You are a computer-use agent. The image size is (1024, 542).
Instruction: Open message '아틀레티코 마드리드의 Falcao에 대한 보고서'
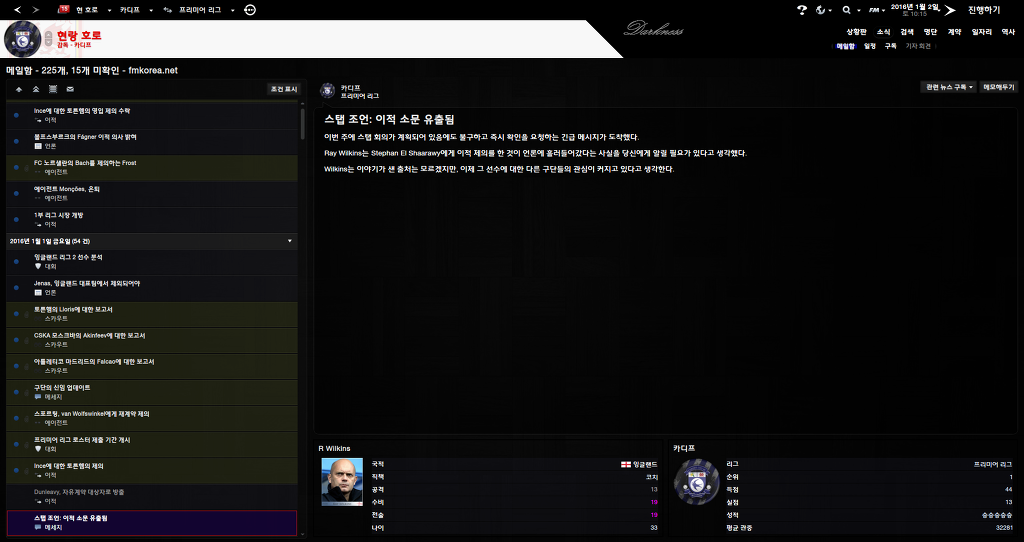[x=152, y=366]
